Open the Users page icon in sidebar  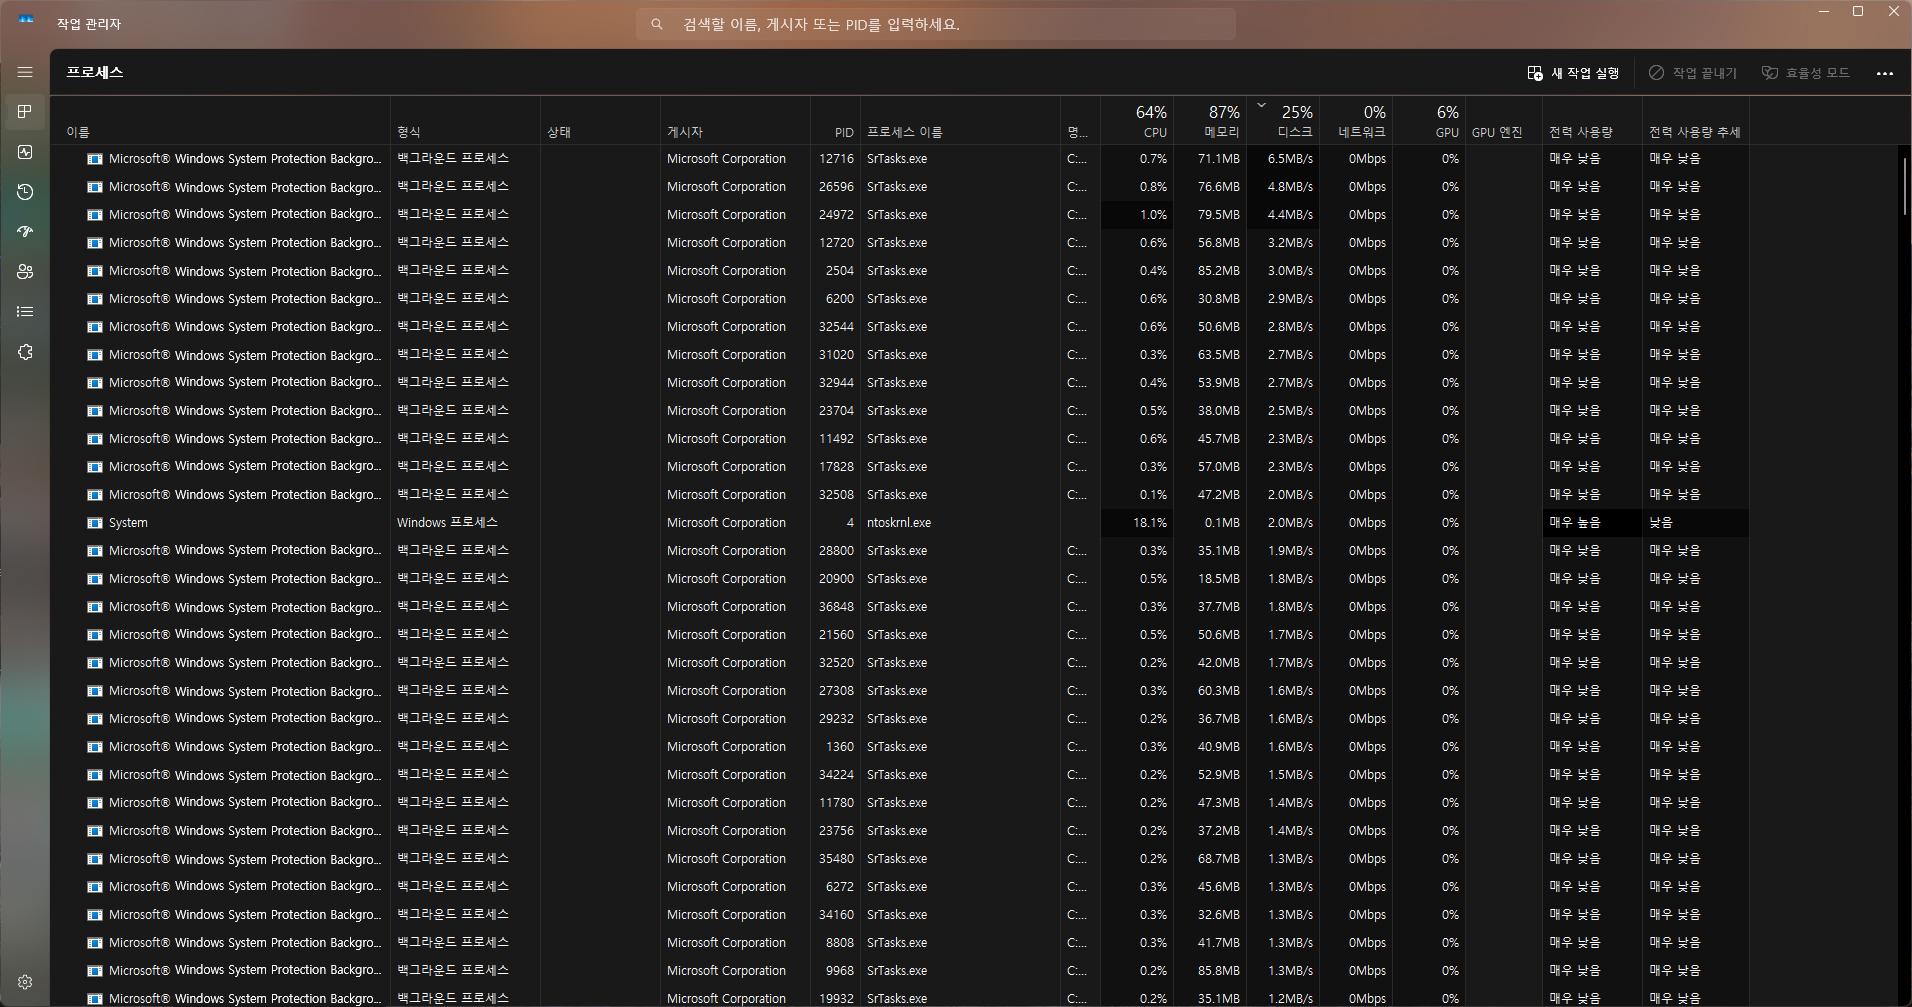25,272
